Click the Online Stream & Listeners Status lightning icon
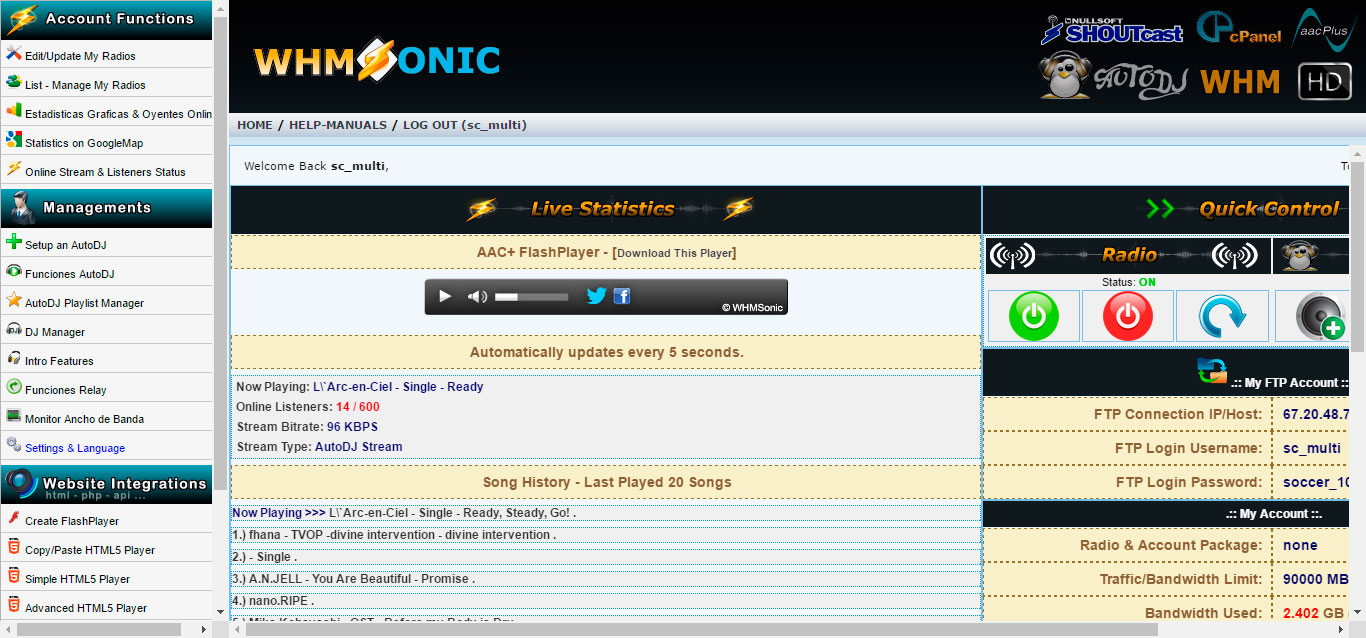 click(14, 170)
